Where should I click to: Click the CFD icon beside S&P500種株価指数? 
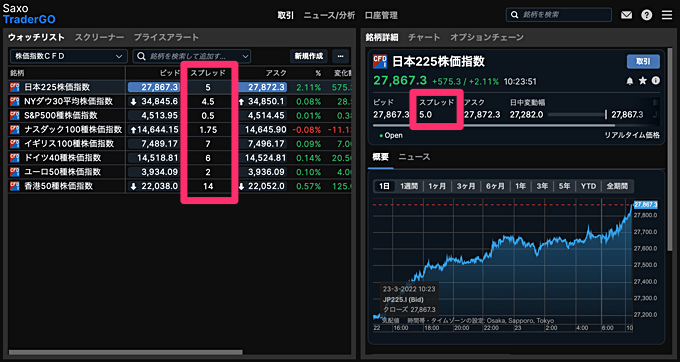(14, 116)
